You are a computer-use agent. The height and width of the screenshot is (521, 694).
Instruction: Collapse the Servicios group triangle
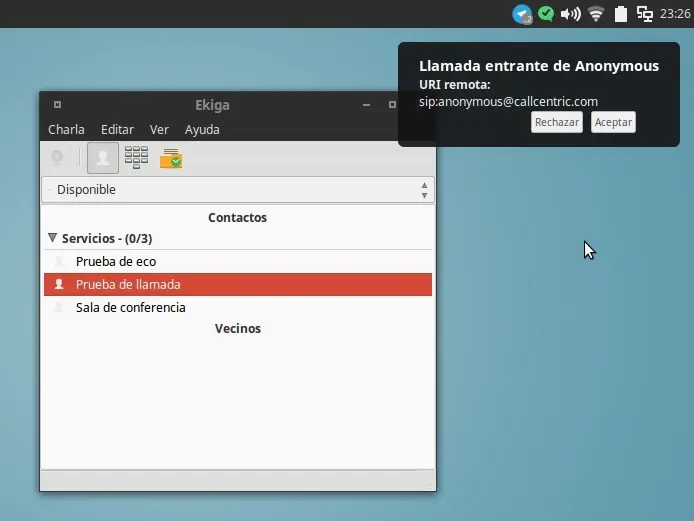(x=52, y=238)
